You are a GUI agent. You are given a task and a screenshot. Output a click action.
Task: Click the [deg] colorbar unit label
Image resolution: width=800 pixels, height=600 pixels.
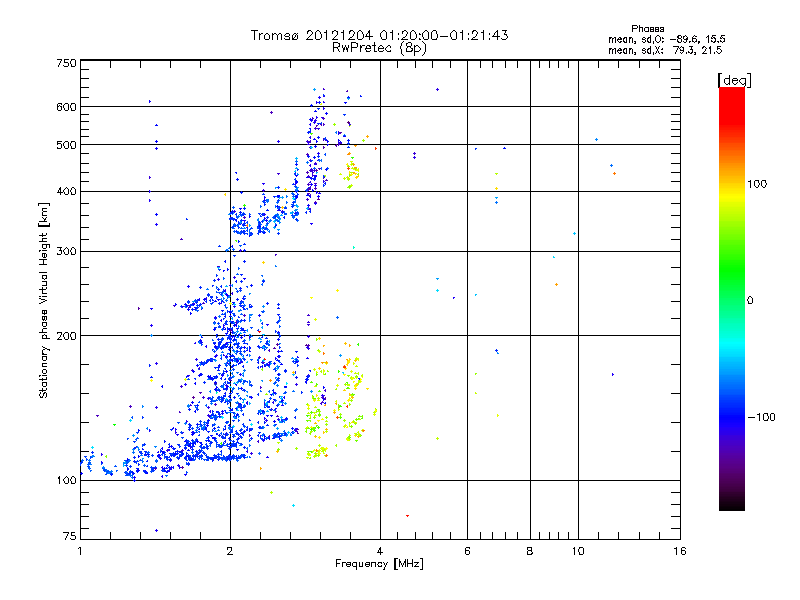(734, 80)
